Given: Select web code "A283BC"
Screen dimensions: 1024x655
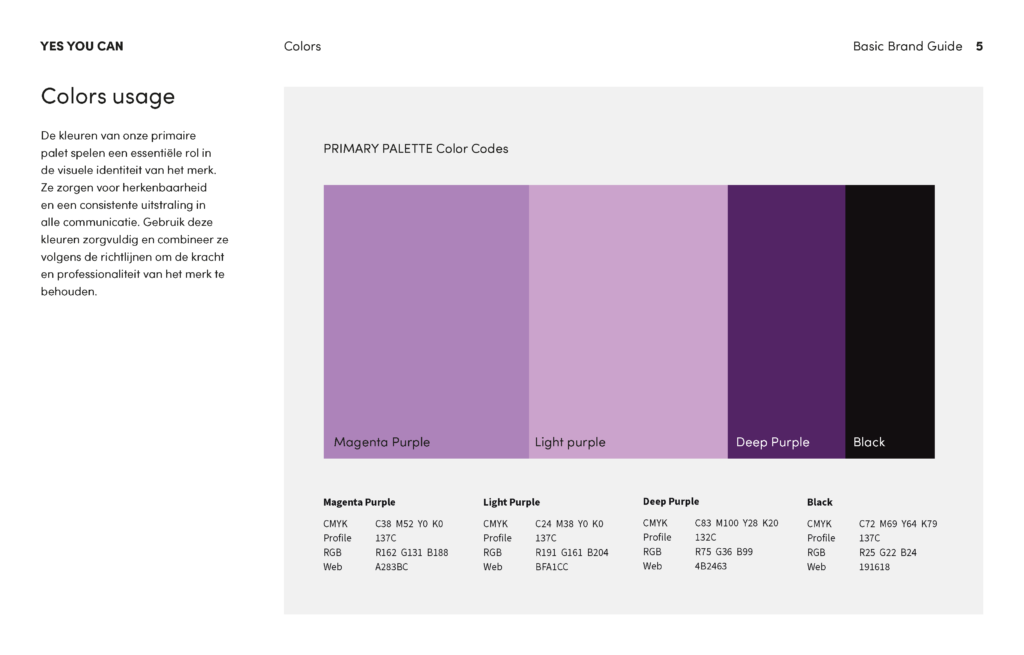Looking at the screenshot, I should (391, 567).
